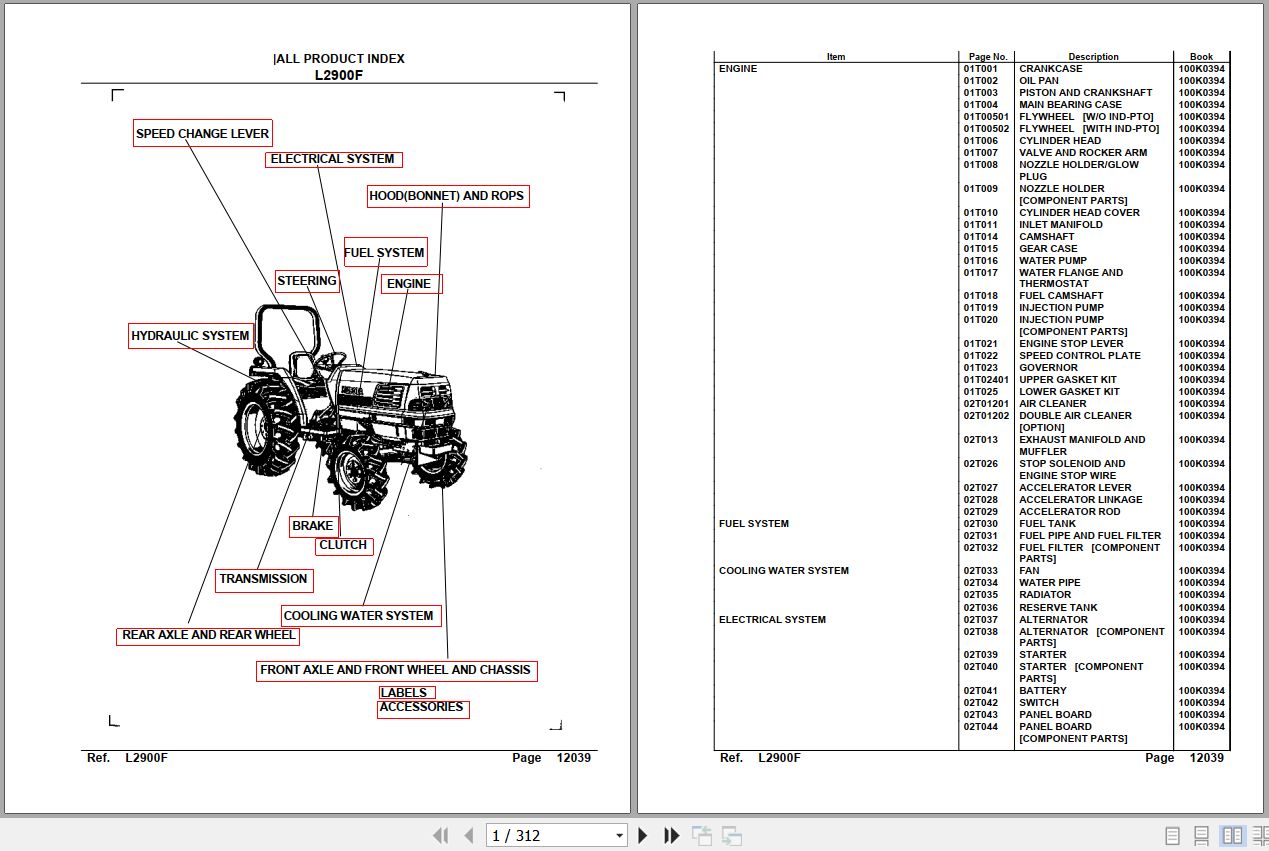Click the ALL PRODUCT INDEX heading
The image size is (1269, 851).
point(340,59)
